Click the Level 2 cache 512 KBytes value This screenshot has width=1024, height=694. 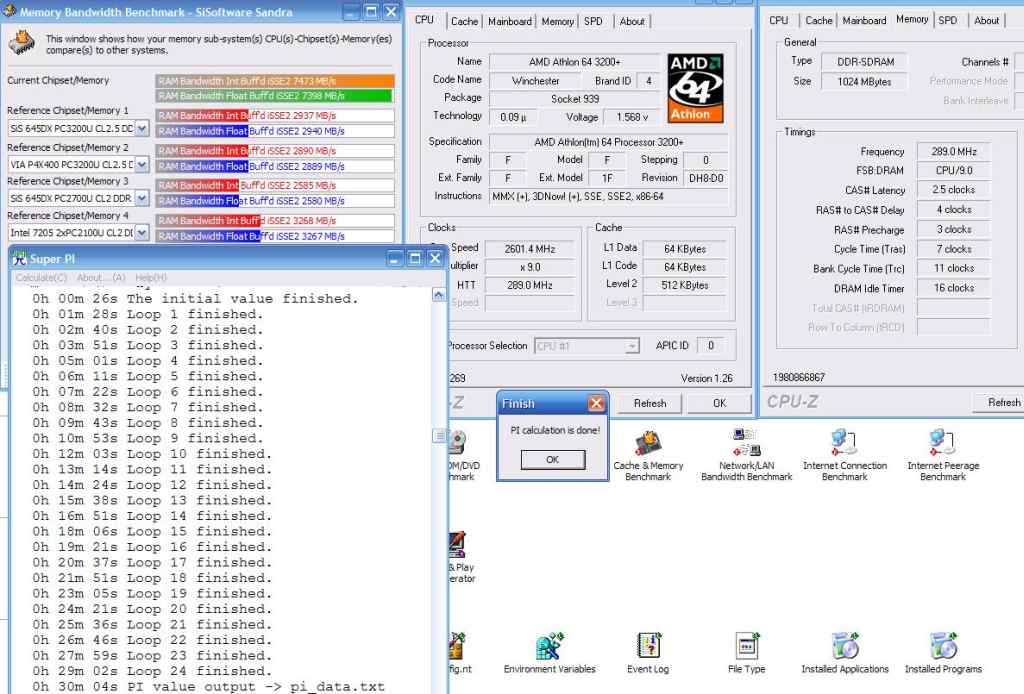(684, 285)
